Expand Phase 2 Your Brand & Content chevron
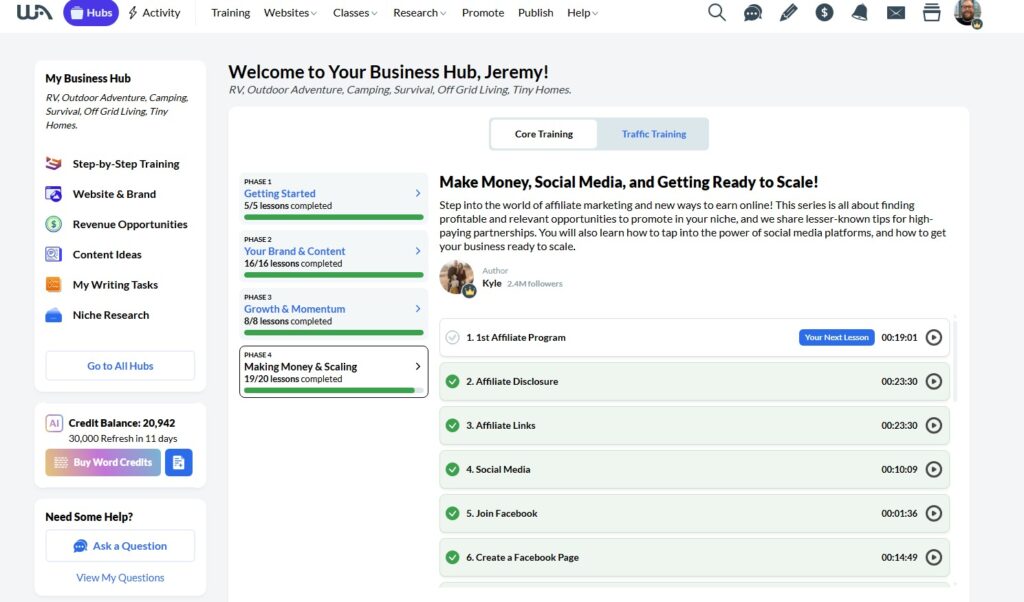Screen dimensions: 1024x602 pyautogui.click(x=418, y=251)
